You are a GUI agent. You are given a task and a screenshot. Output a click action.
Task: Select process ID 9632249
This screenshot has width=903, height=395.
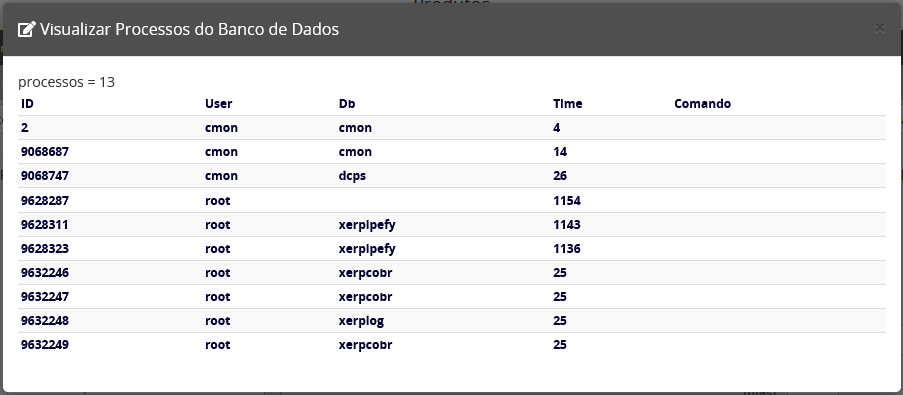44,345
